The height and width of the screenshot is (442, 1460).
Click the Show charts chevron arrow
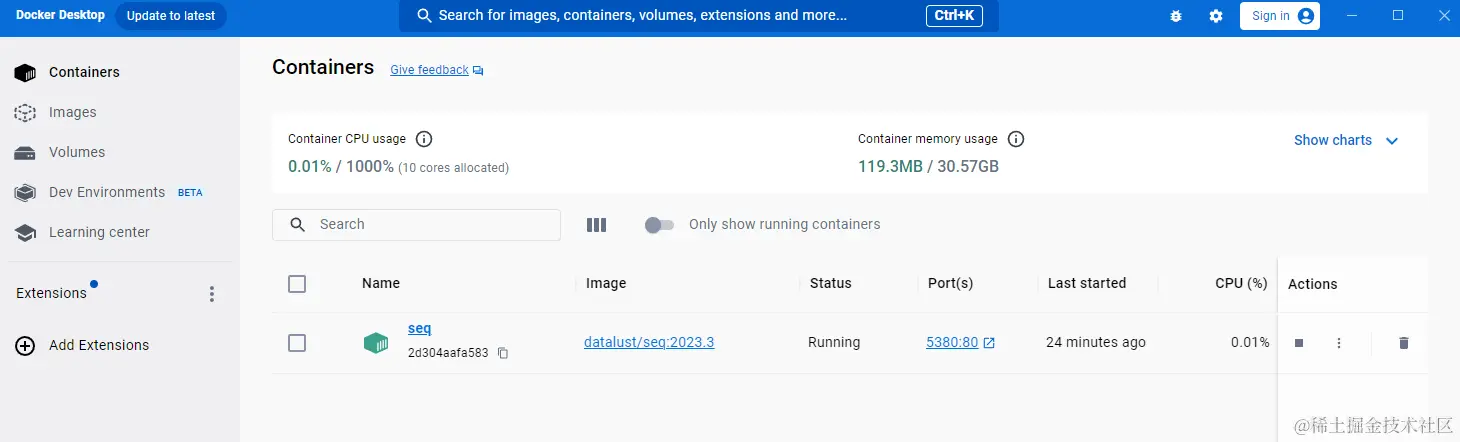[x=1391, y=141]
